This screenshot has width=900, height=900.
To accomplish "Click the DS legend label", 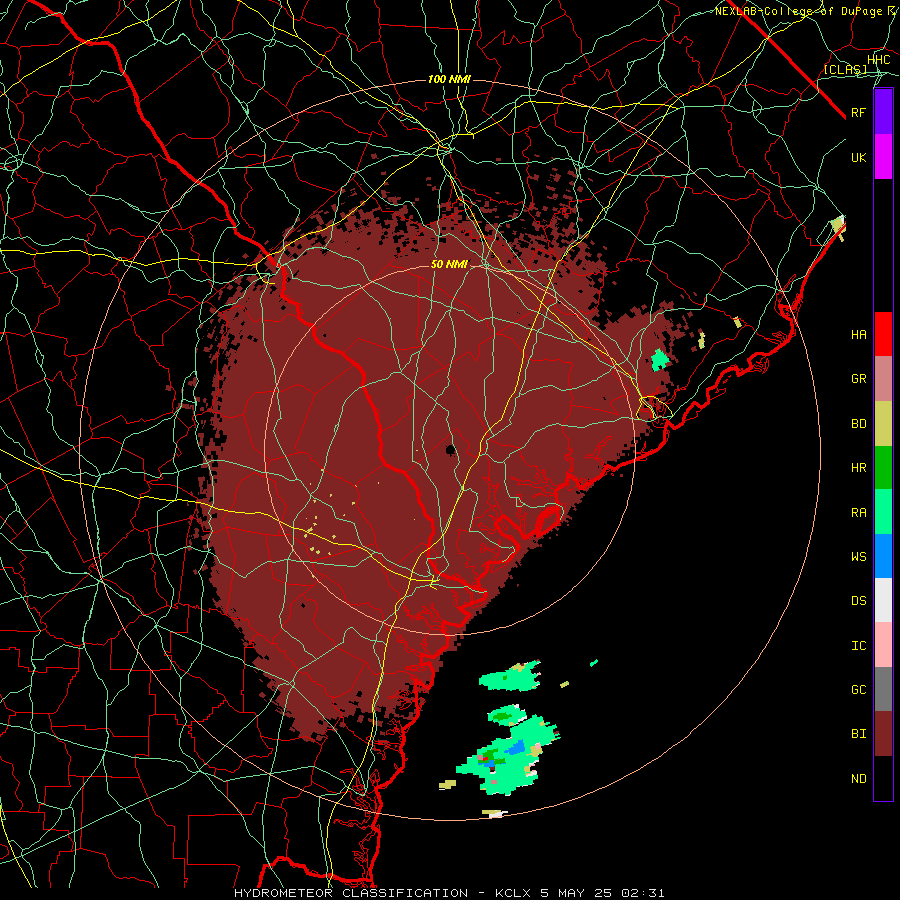I will coord(858,601).
